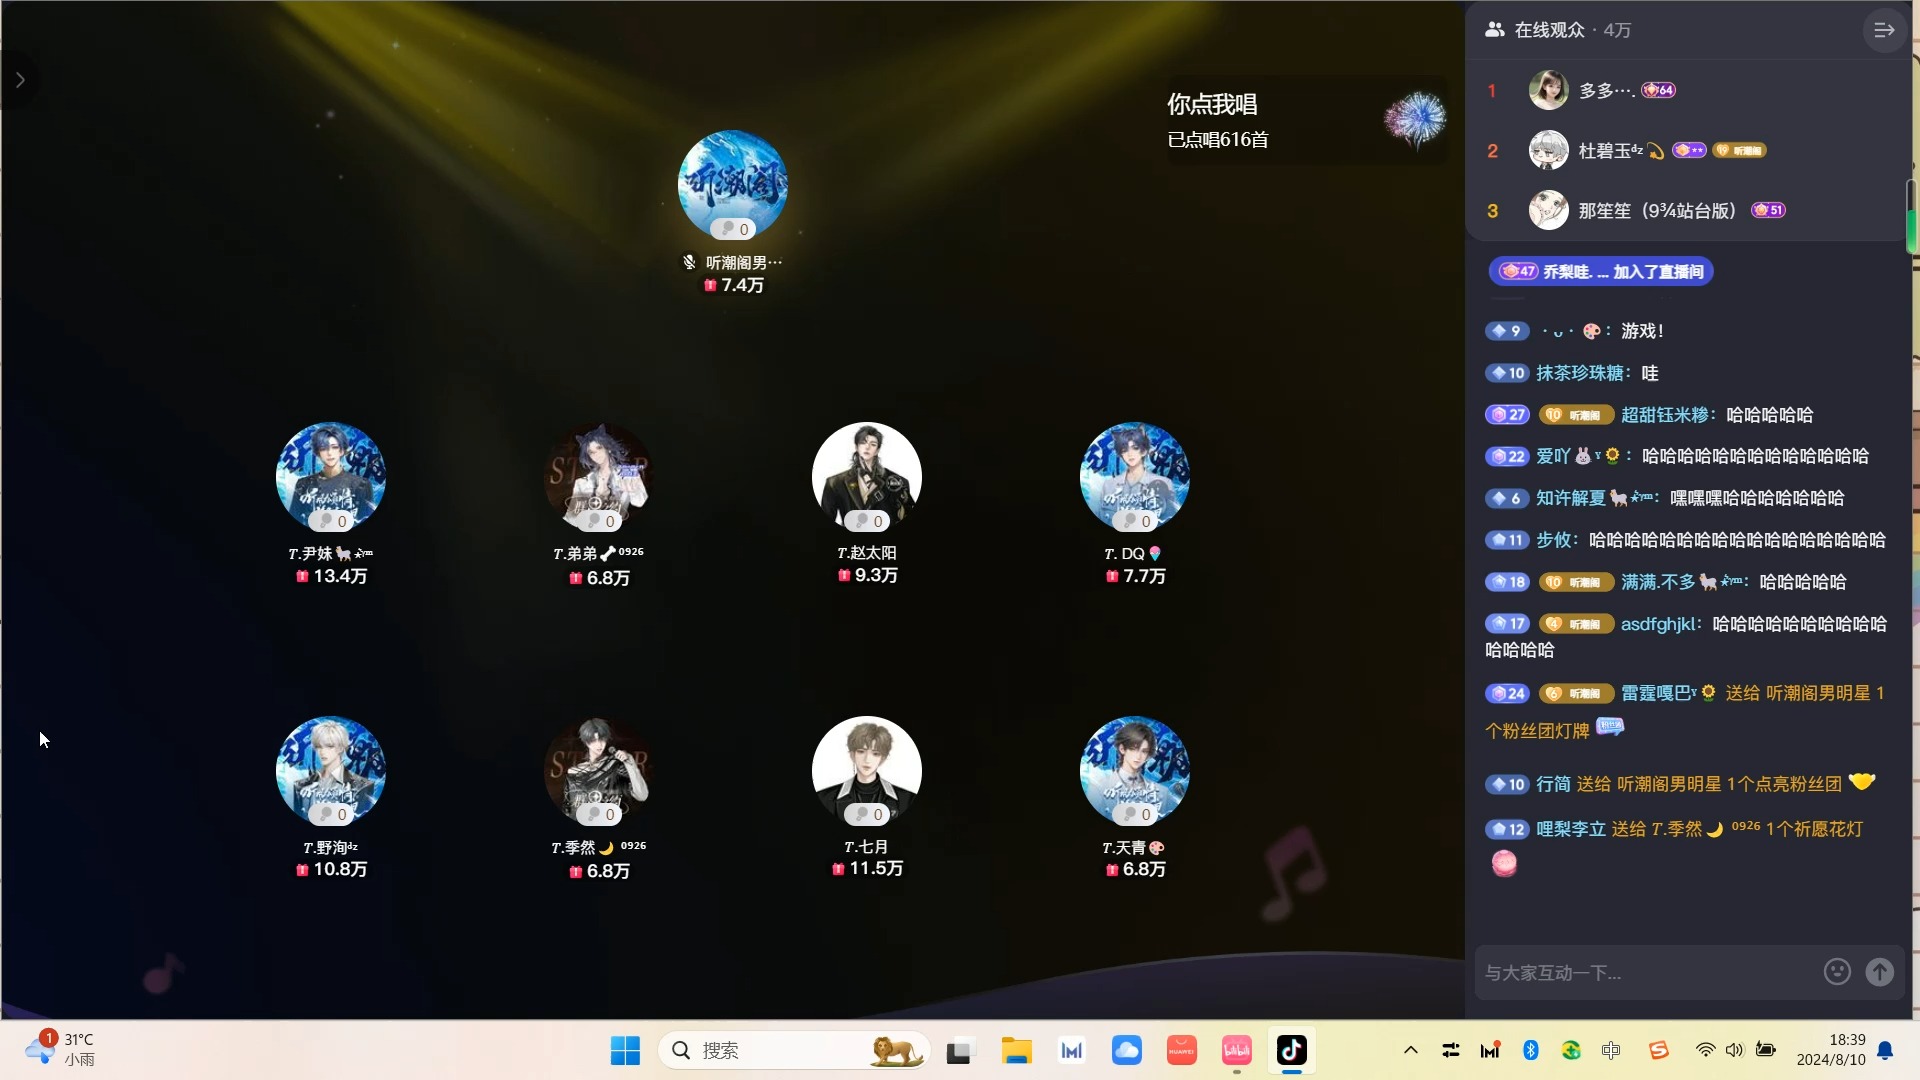This screenshot has width=1920, height=1080.
Task: Click the fan club light sign gift icon
Action: pos(1610,727)
